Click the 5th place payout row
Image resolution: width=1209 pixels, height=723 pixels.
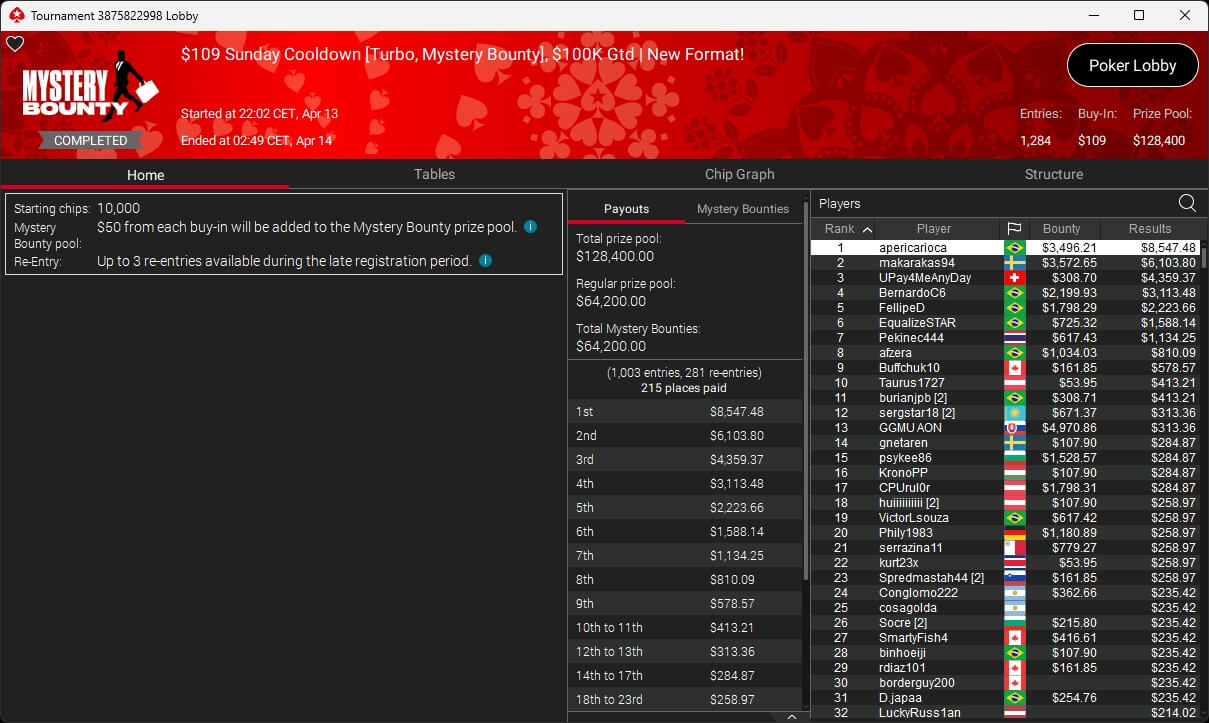pyautogui.click(x=684, y=508)
